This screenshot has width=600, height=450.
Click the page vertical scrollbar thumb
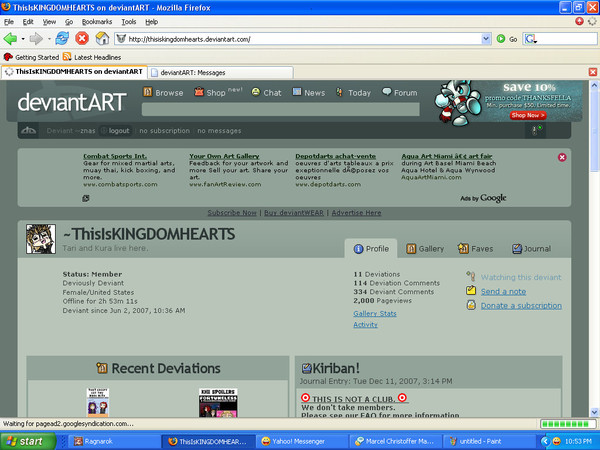[x=594, y=131]
